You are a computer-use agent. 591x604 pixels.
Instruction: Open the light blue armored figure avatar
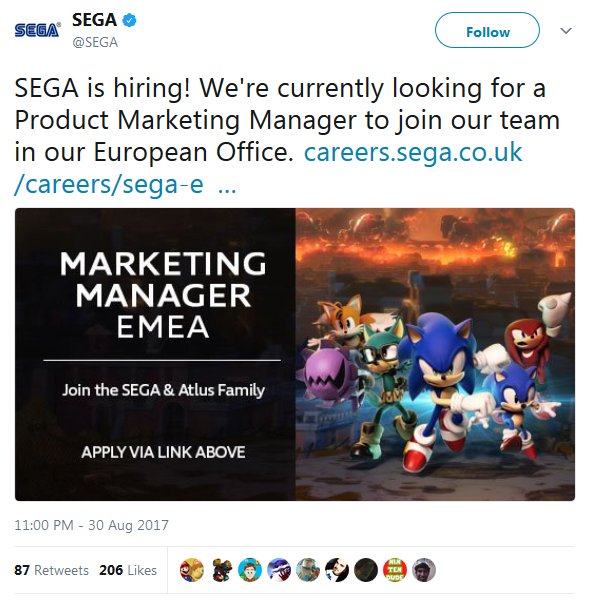pyautogui.click(x=308, y=570)
